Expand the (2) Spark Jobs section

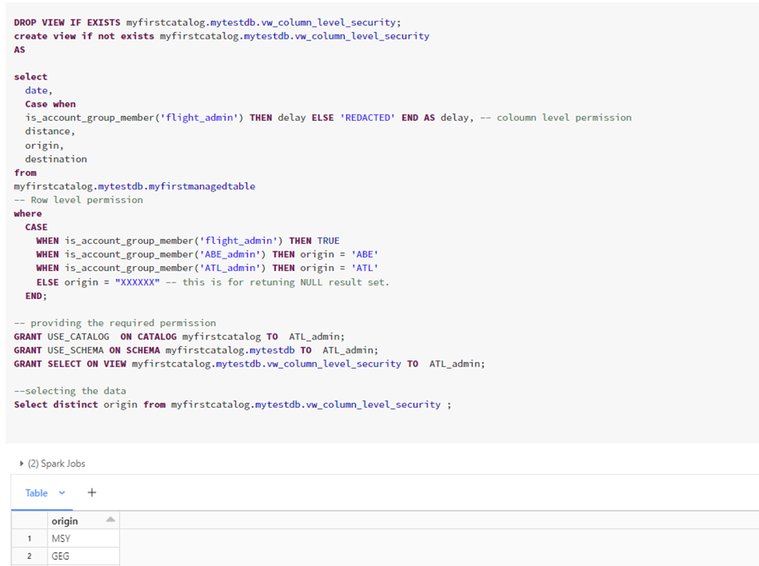point(52,463)
